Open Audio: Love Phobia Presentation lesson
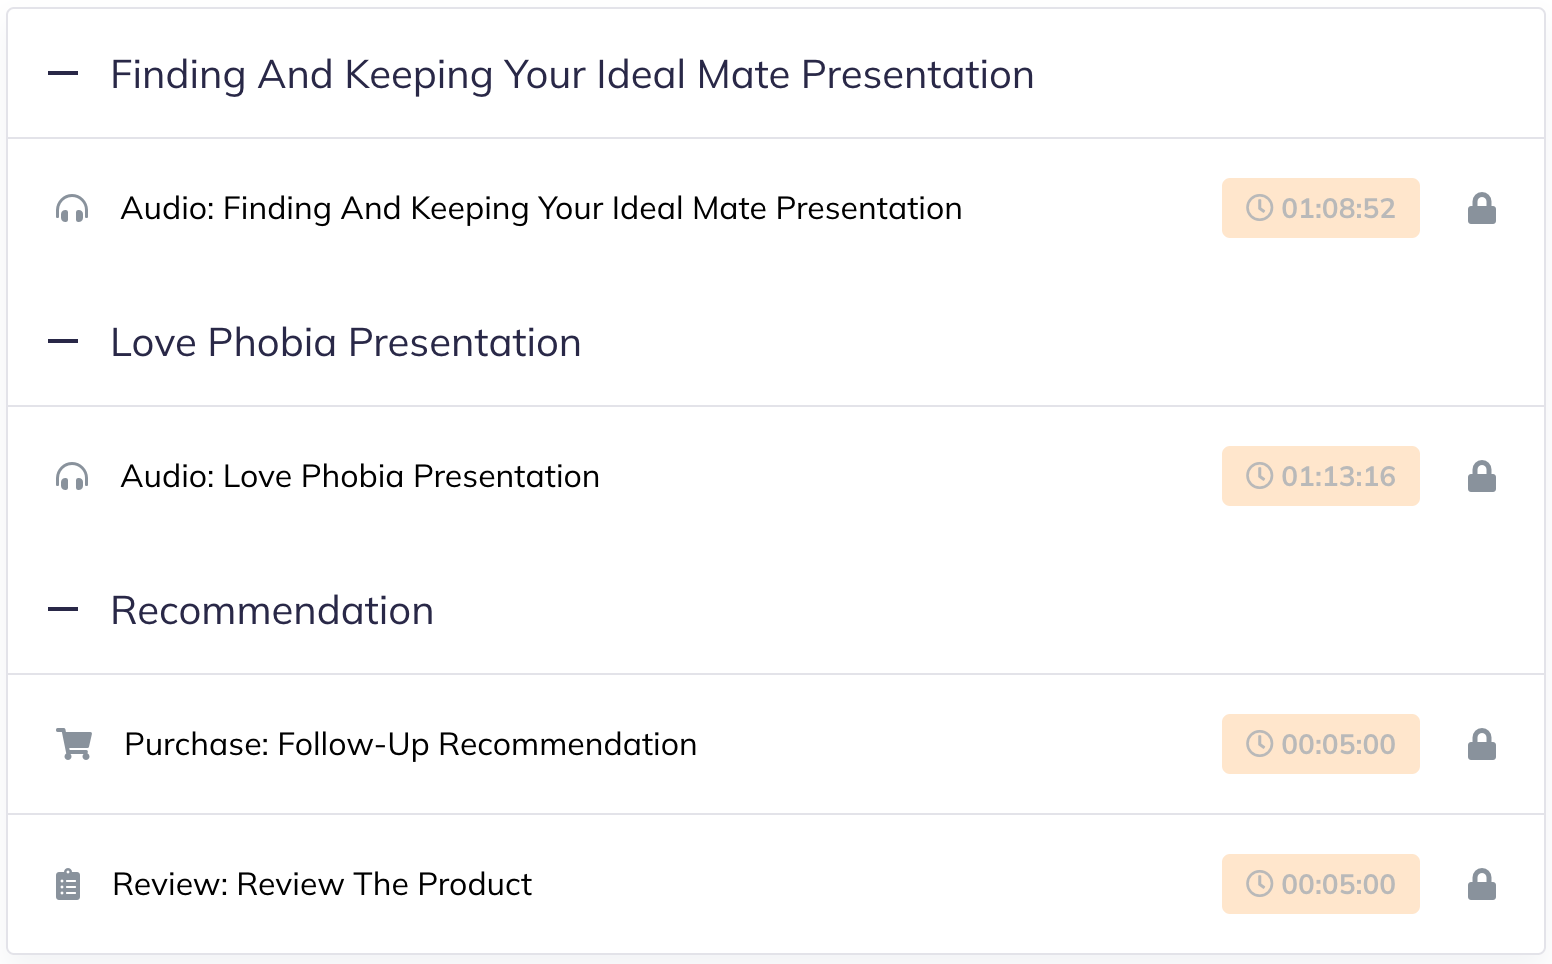This screenshot has width=1552, height=964. pos(360,476)
